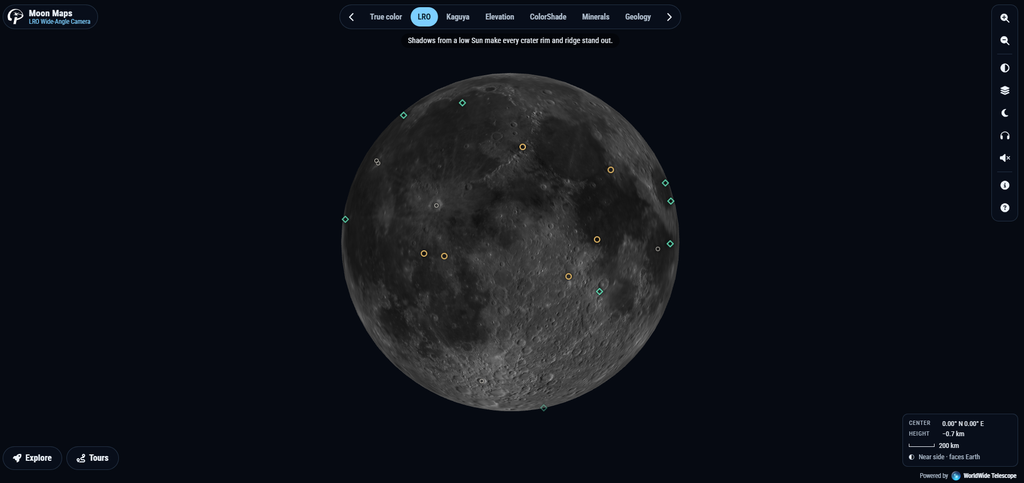Click the crescent moon icon
1024x483 pixels.
[1004, 113]
